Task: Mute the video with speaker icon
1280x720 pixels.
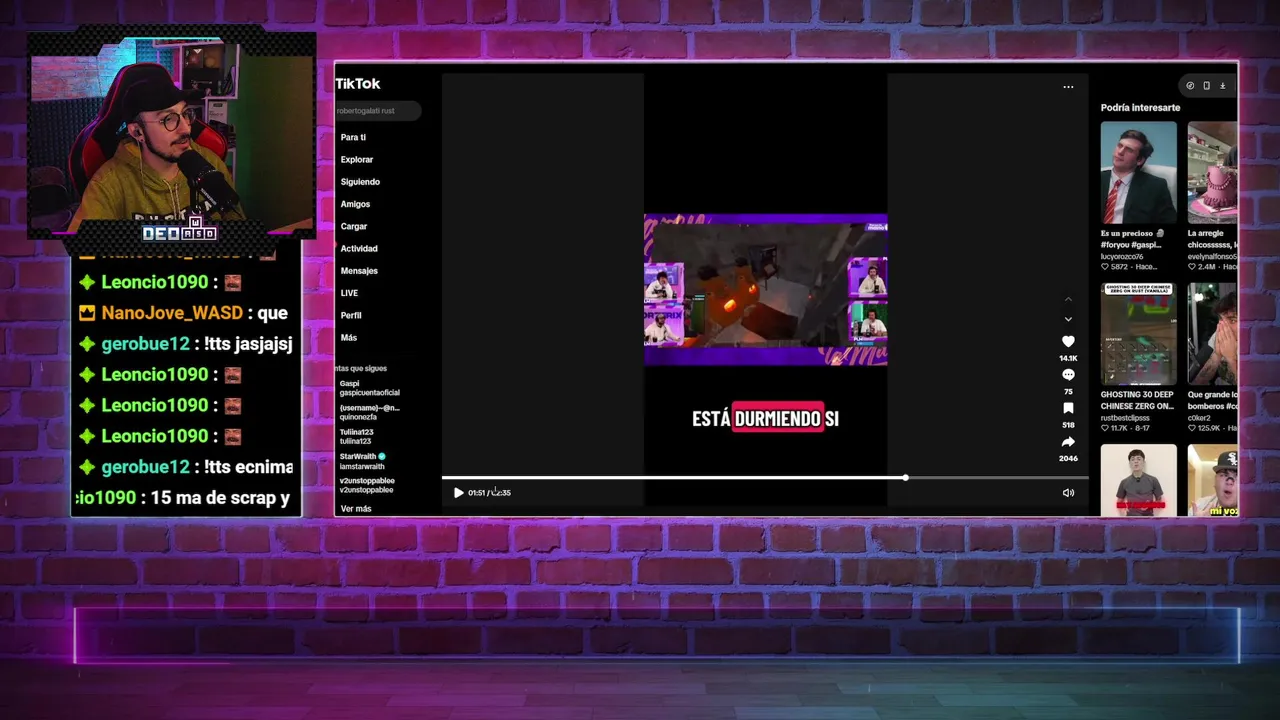Action: point(1068,492)
